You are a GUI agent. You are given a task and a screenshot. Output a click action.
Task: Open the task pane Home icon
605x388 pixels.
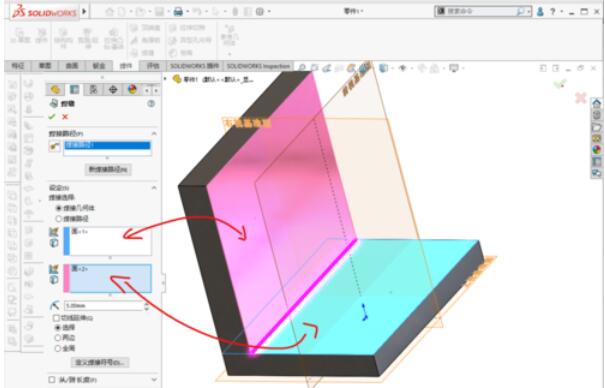pyautogui.click(x=597, y=103)
